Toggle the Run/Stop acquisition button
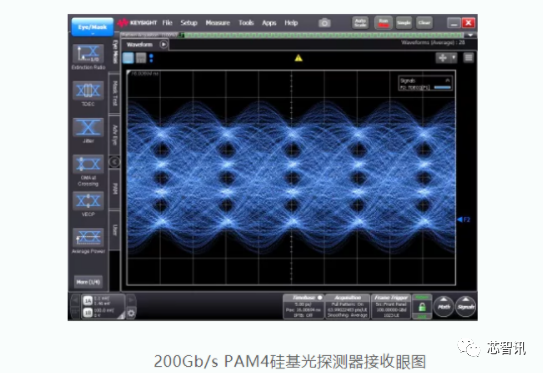 coord(383,23)
